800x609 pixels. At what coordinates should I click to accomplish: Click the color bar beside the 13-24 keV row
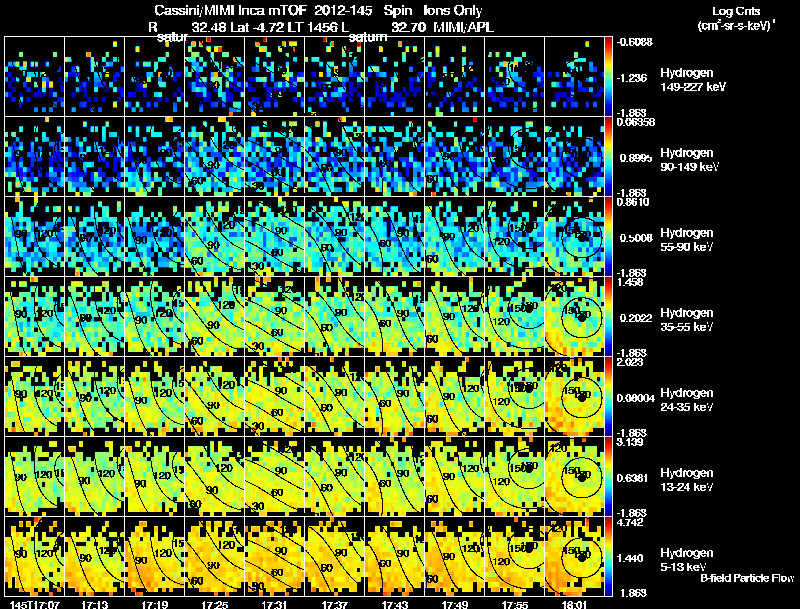(608, 477)
